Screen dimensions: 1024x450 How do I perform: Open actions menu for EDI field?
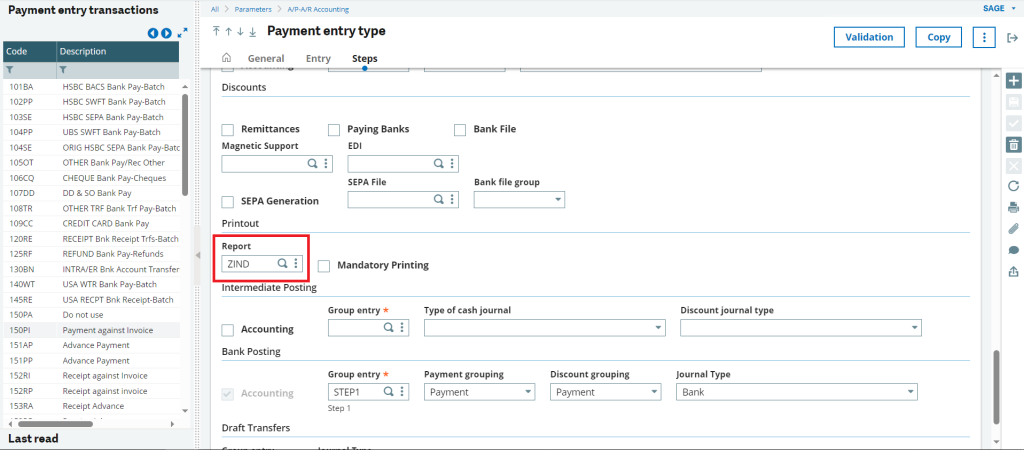pos(451,164)
